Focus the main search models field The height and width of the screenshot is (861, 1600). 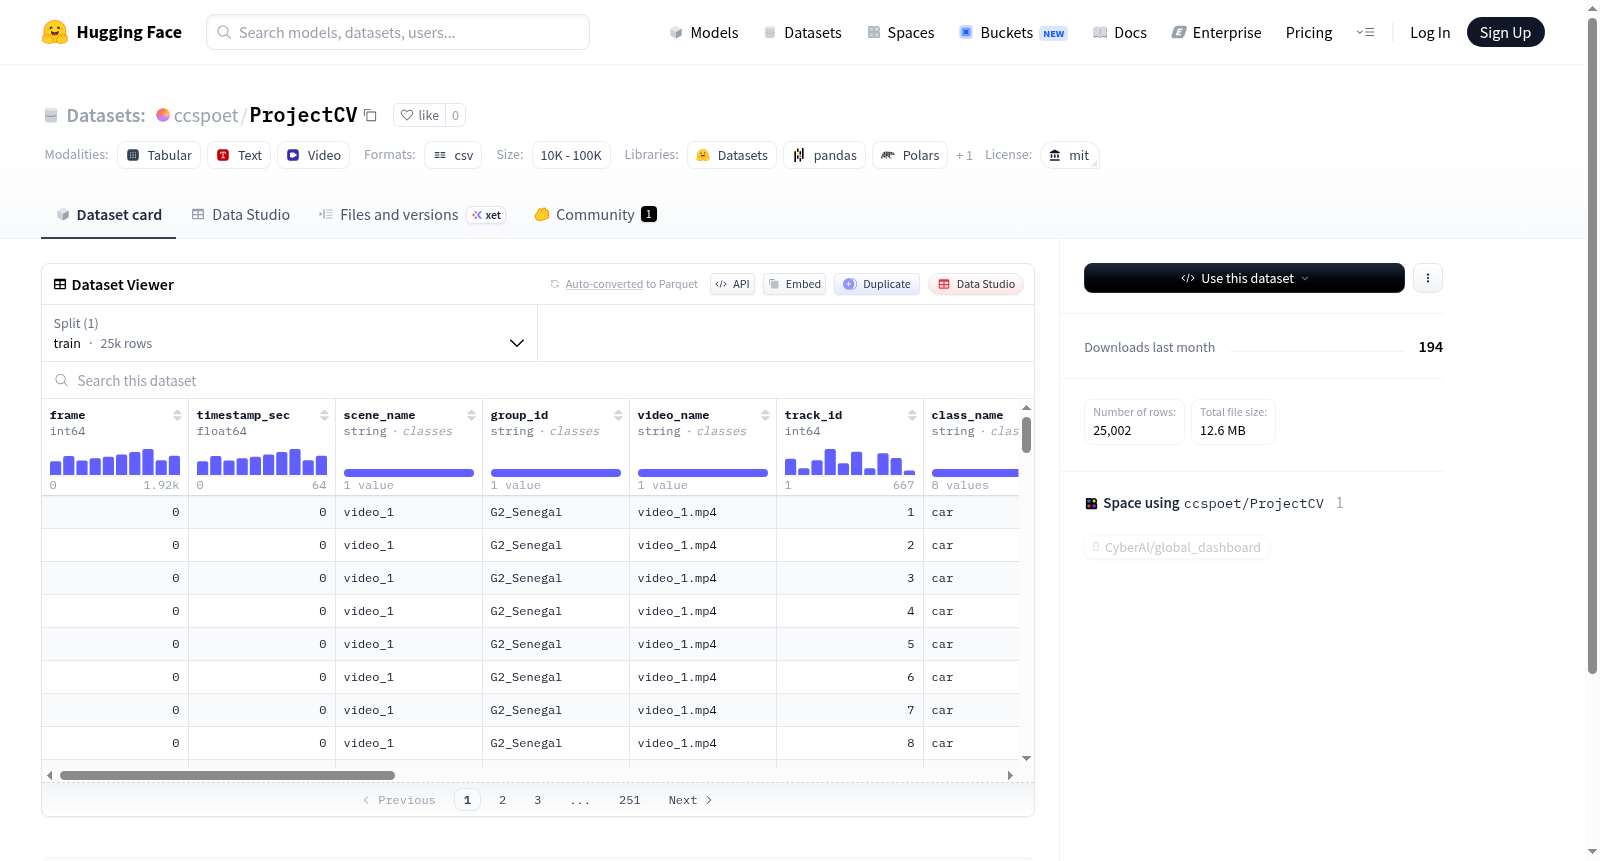click(398, 32)
